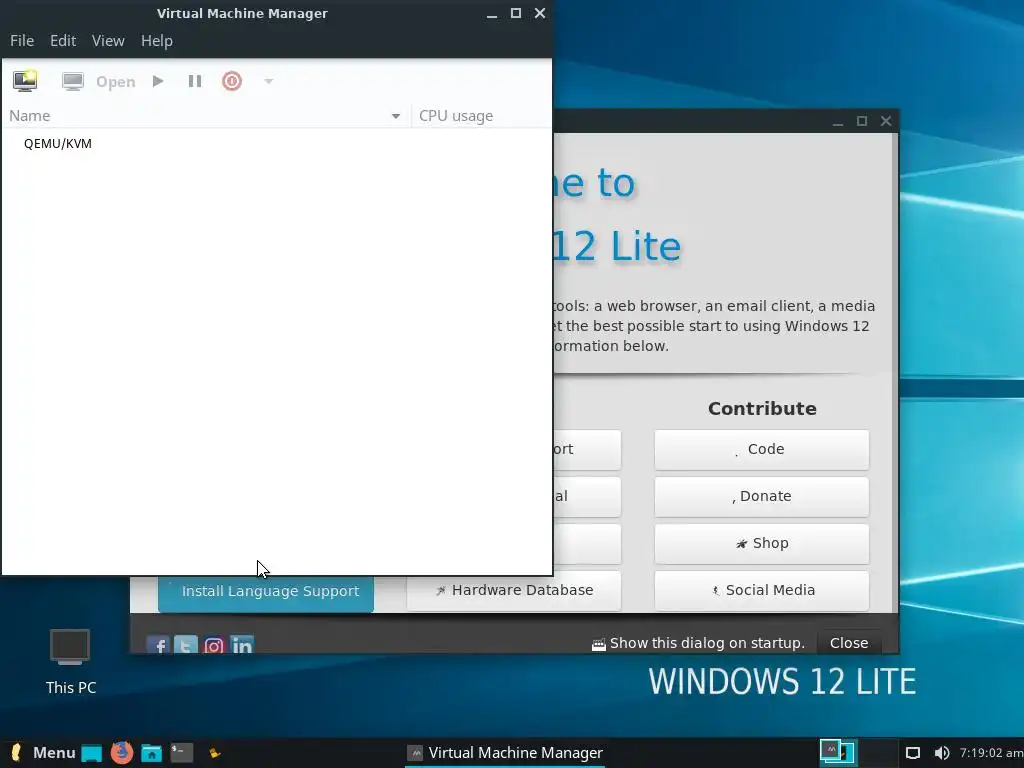1024x768 pixels.
Task: Click Virtual Machine Manager taskbar entry
Action: pyautogui.click(x=505, y=753)
